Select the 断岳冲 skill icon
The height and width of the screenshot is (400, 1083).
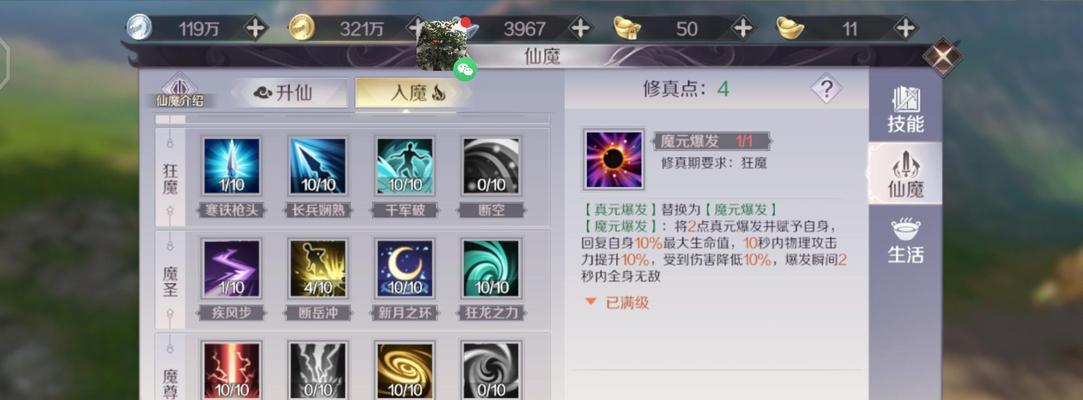(x=318, y=269)
